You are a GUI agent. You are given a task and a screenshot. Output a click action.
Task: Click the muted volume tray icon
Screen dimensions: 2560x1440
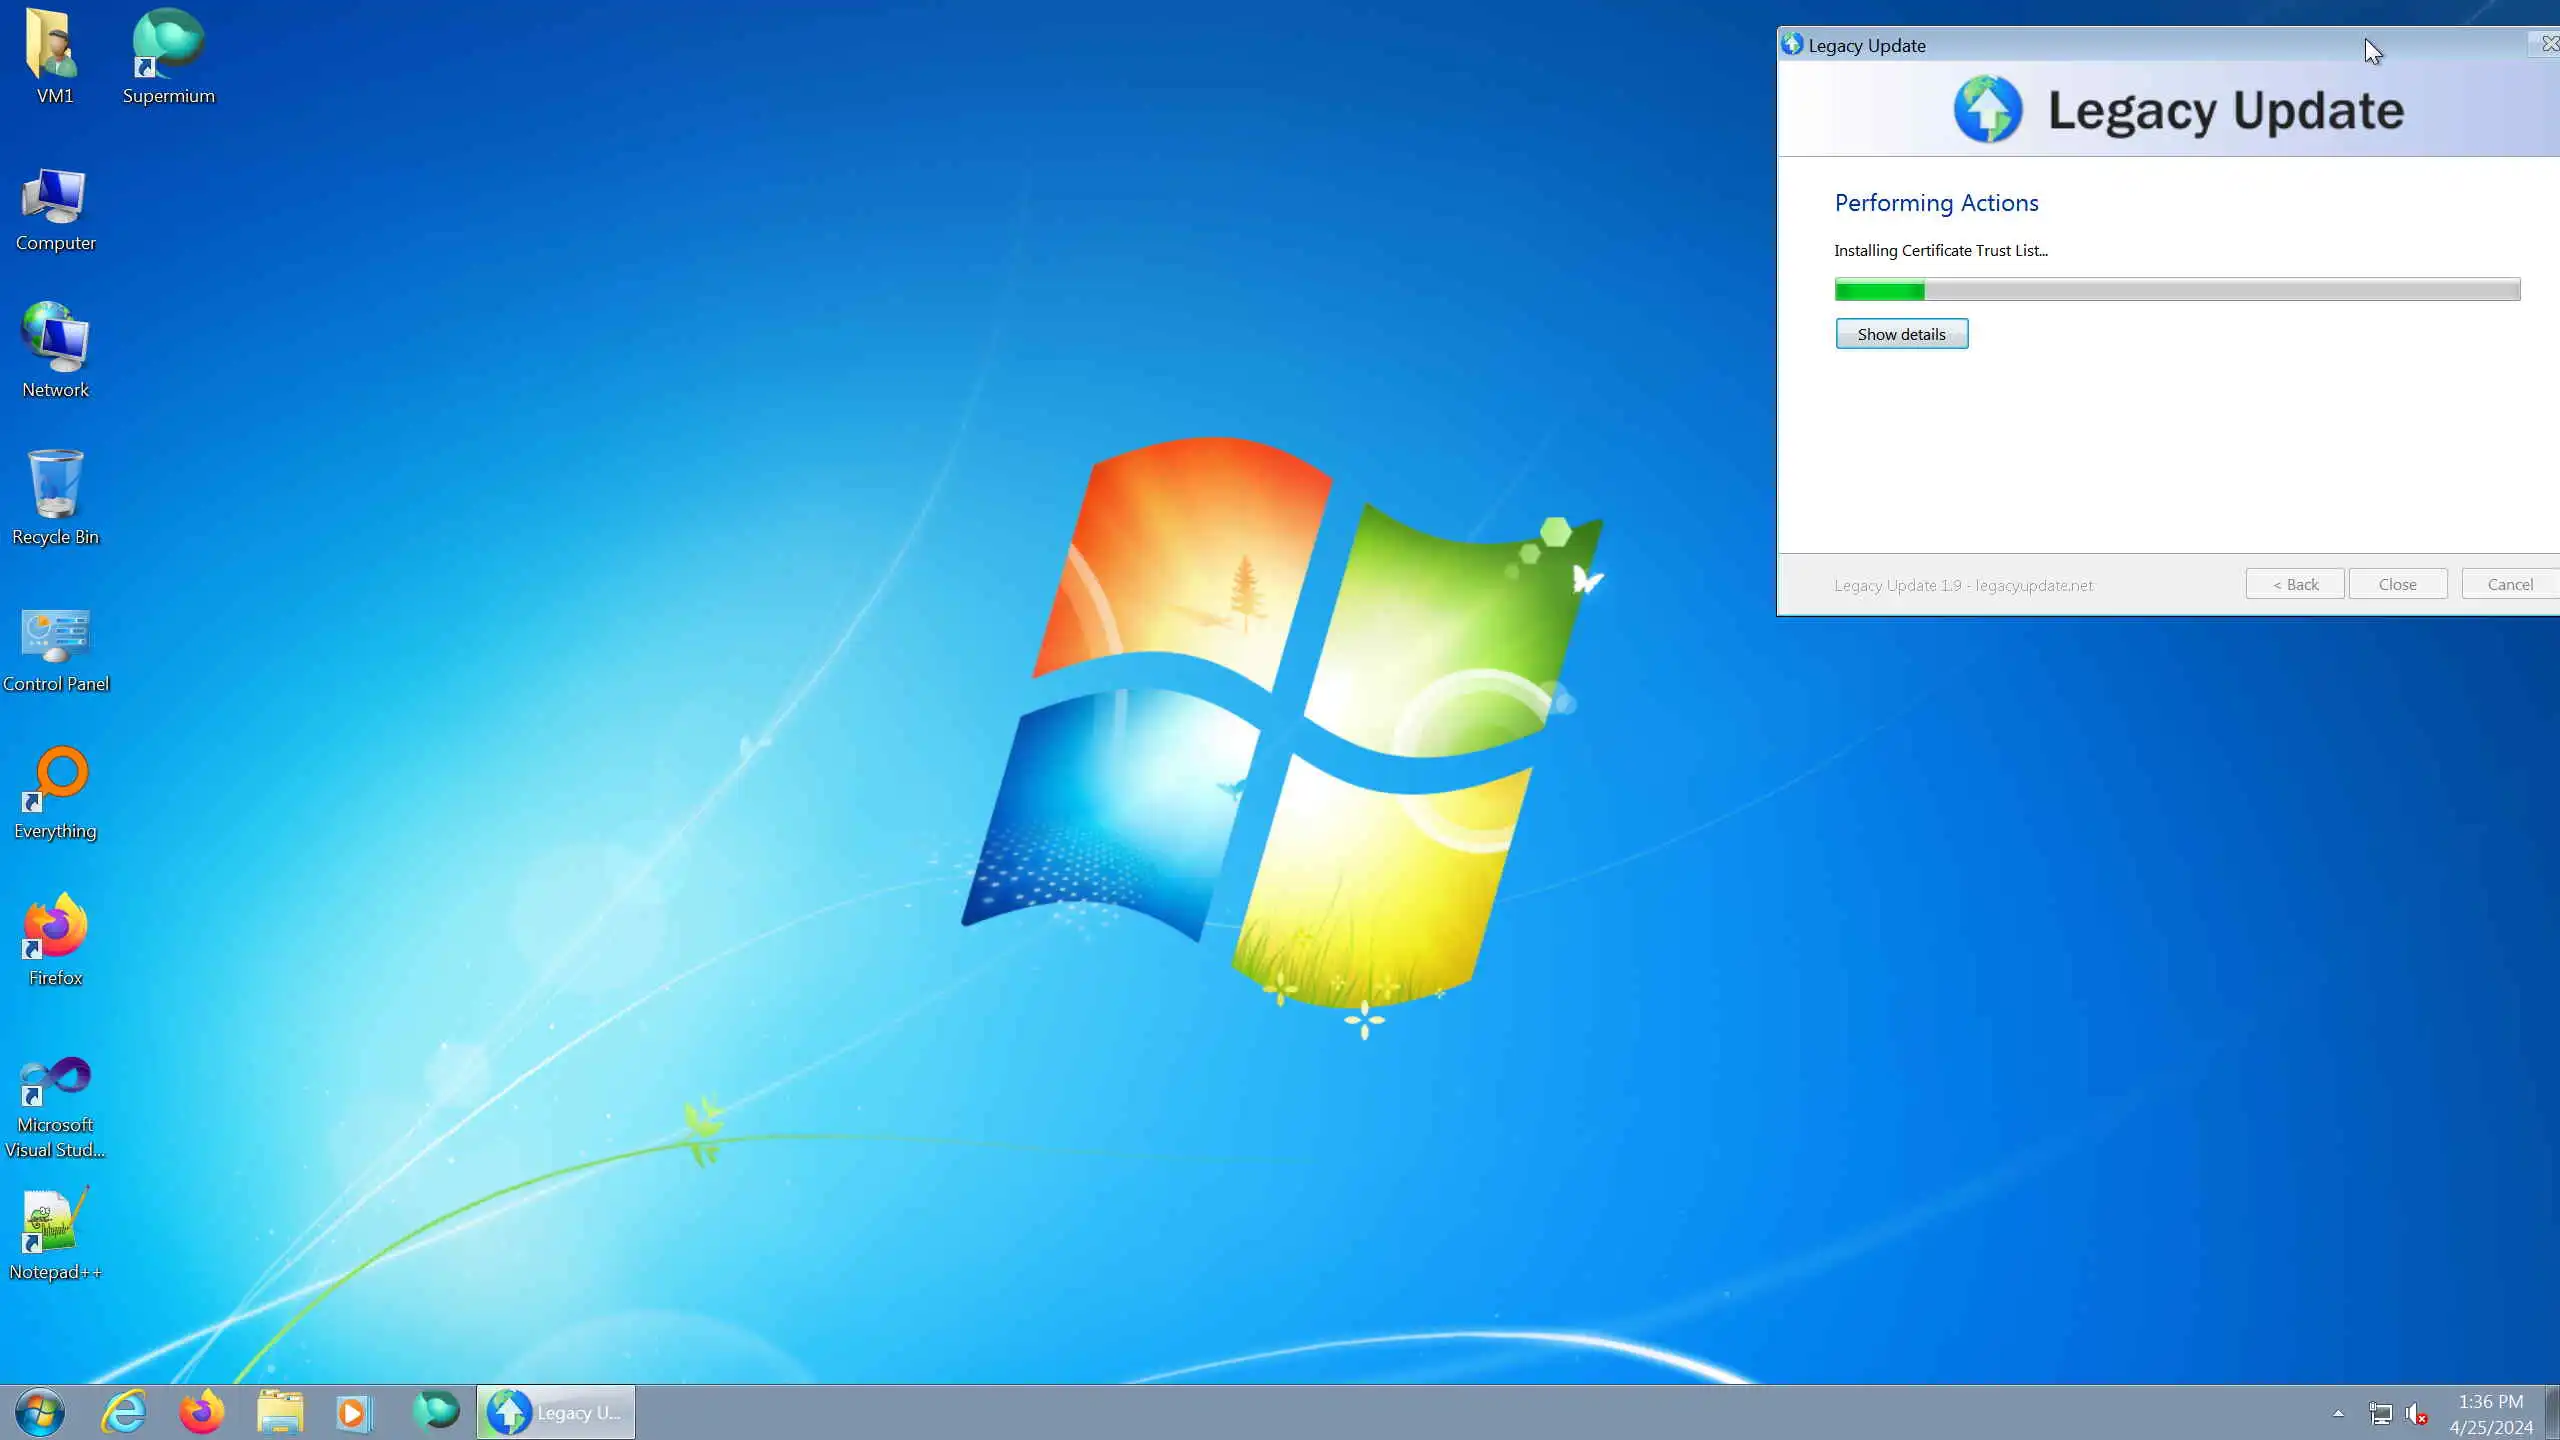click(x=2416, y=1414)
